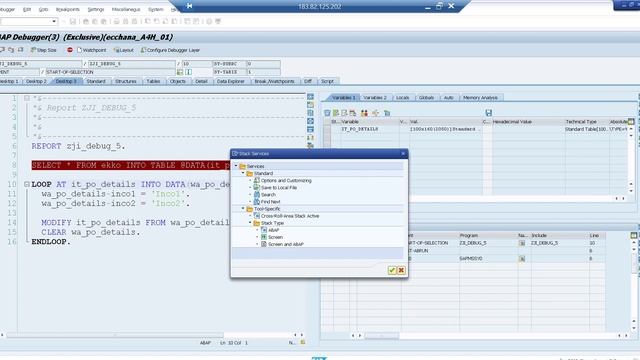Select the IT_PO_DETAILS variable cell
640x360 pixels.
(x=369, y=129)
